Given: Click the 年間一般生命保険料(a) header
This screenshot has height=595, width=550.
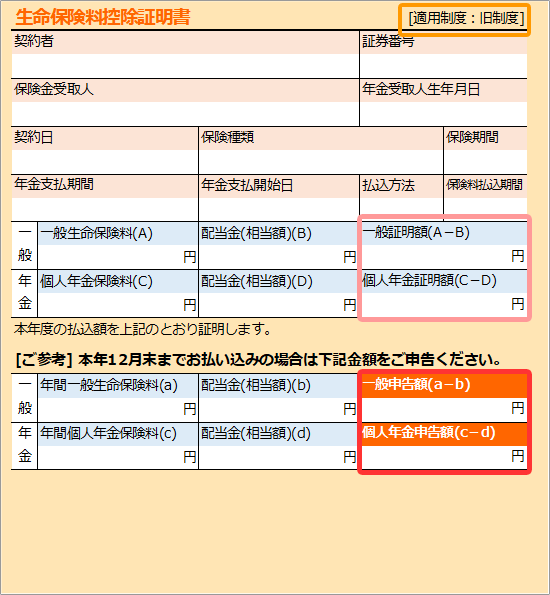Looking at the screenshot, I should [x=109, y=385].
